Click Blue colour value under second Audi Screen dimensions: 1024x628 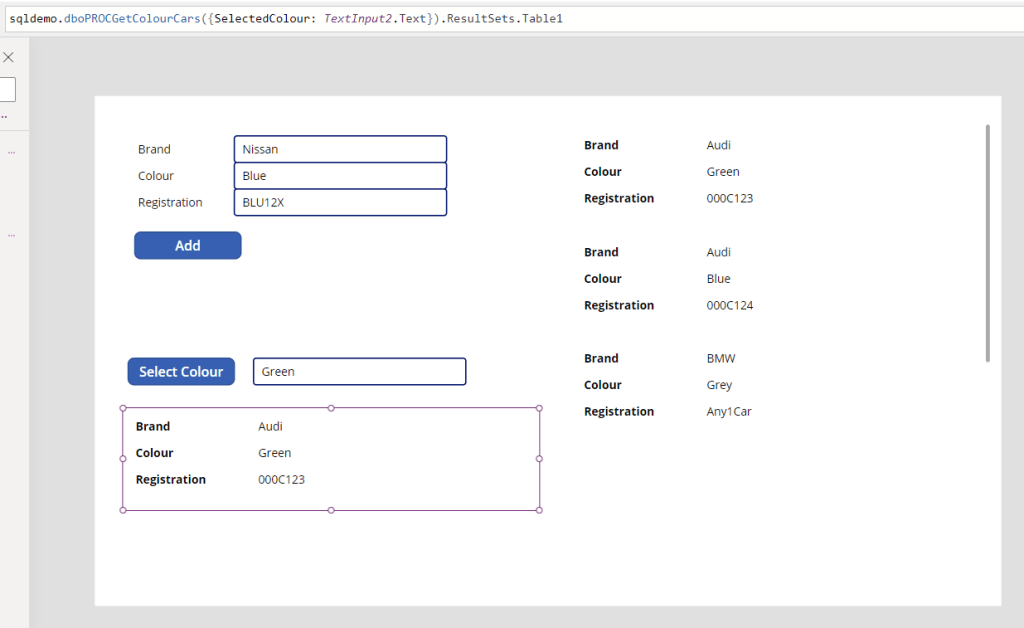click(x=718, y=279)
